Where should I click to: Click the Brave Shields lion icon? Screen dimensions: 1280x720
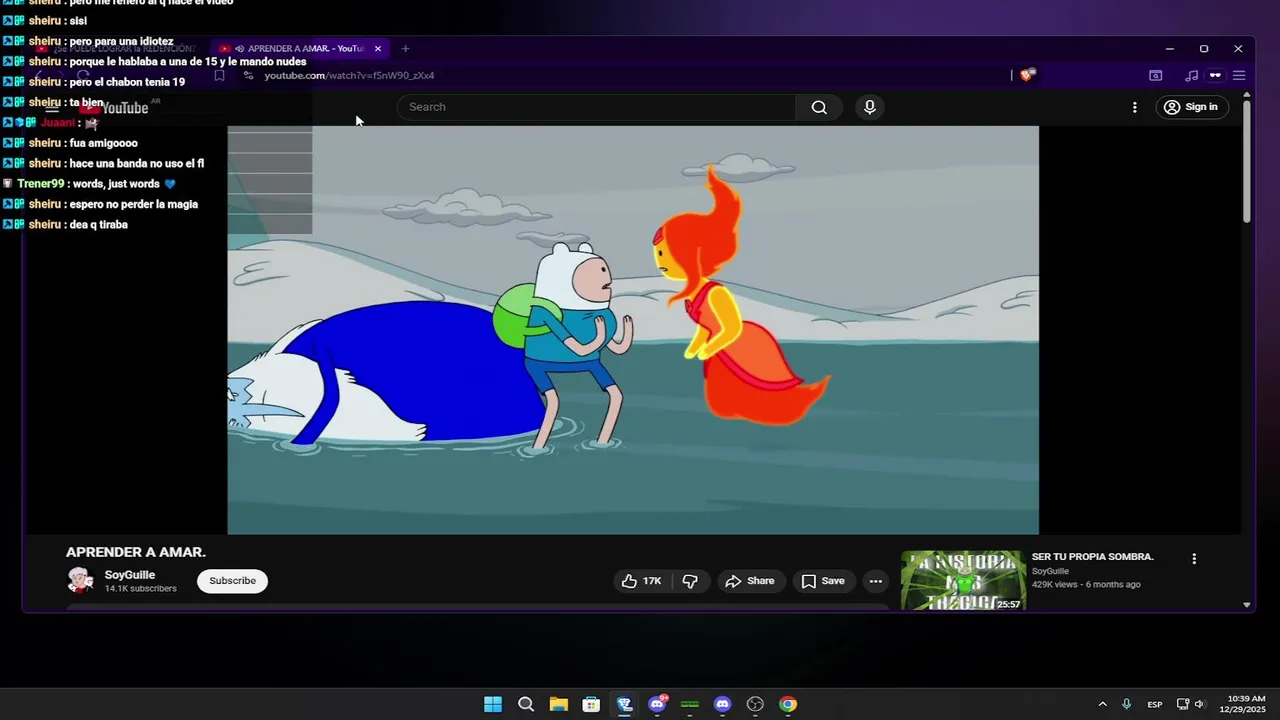[1027, 75]
